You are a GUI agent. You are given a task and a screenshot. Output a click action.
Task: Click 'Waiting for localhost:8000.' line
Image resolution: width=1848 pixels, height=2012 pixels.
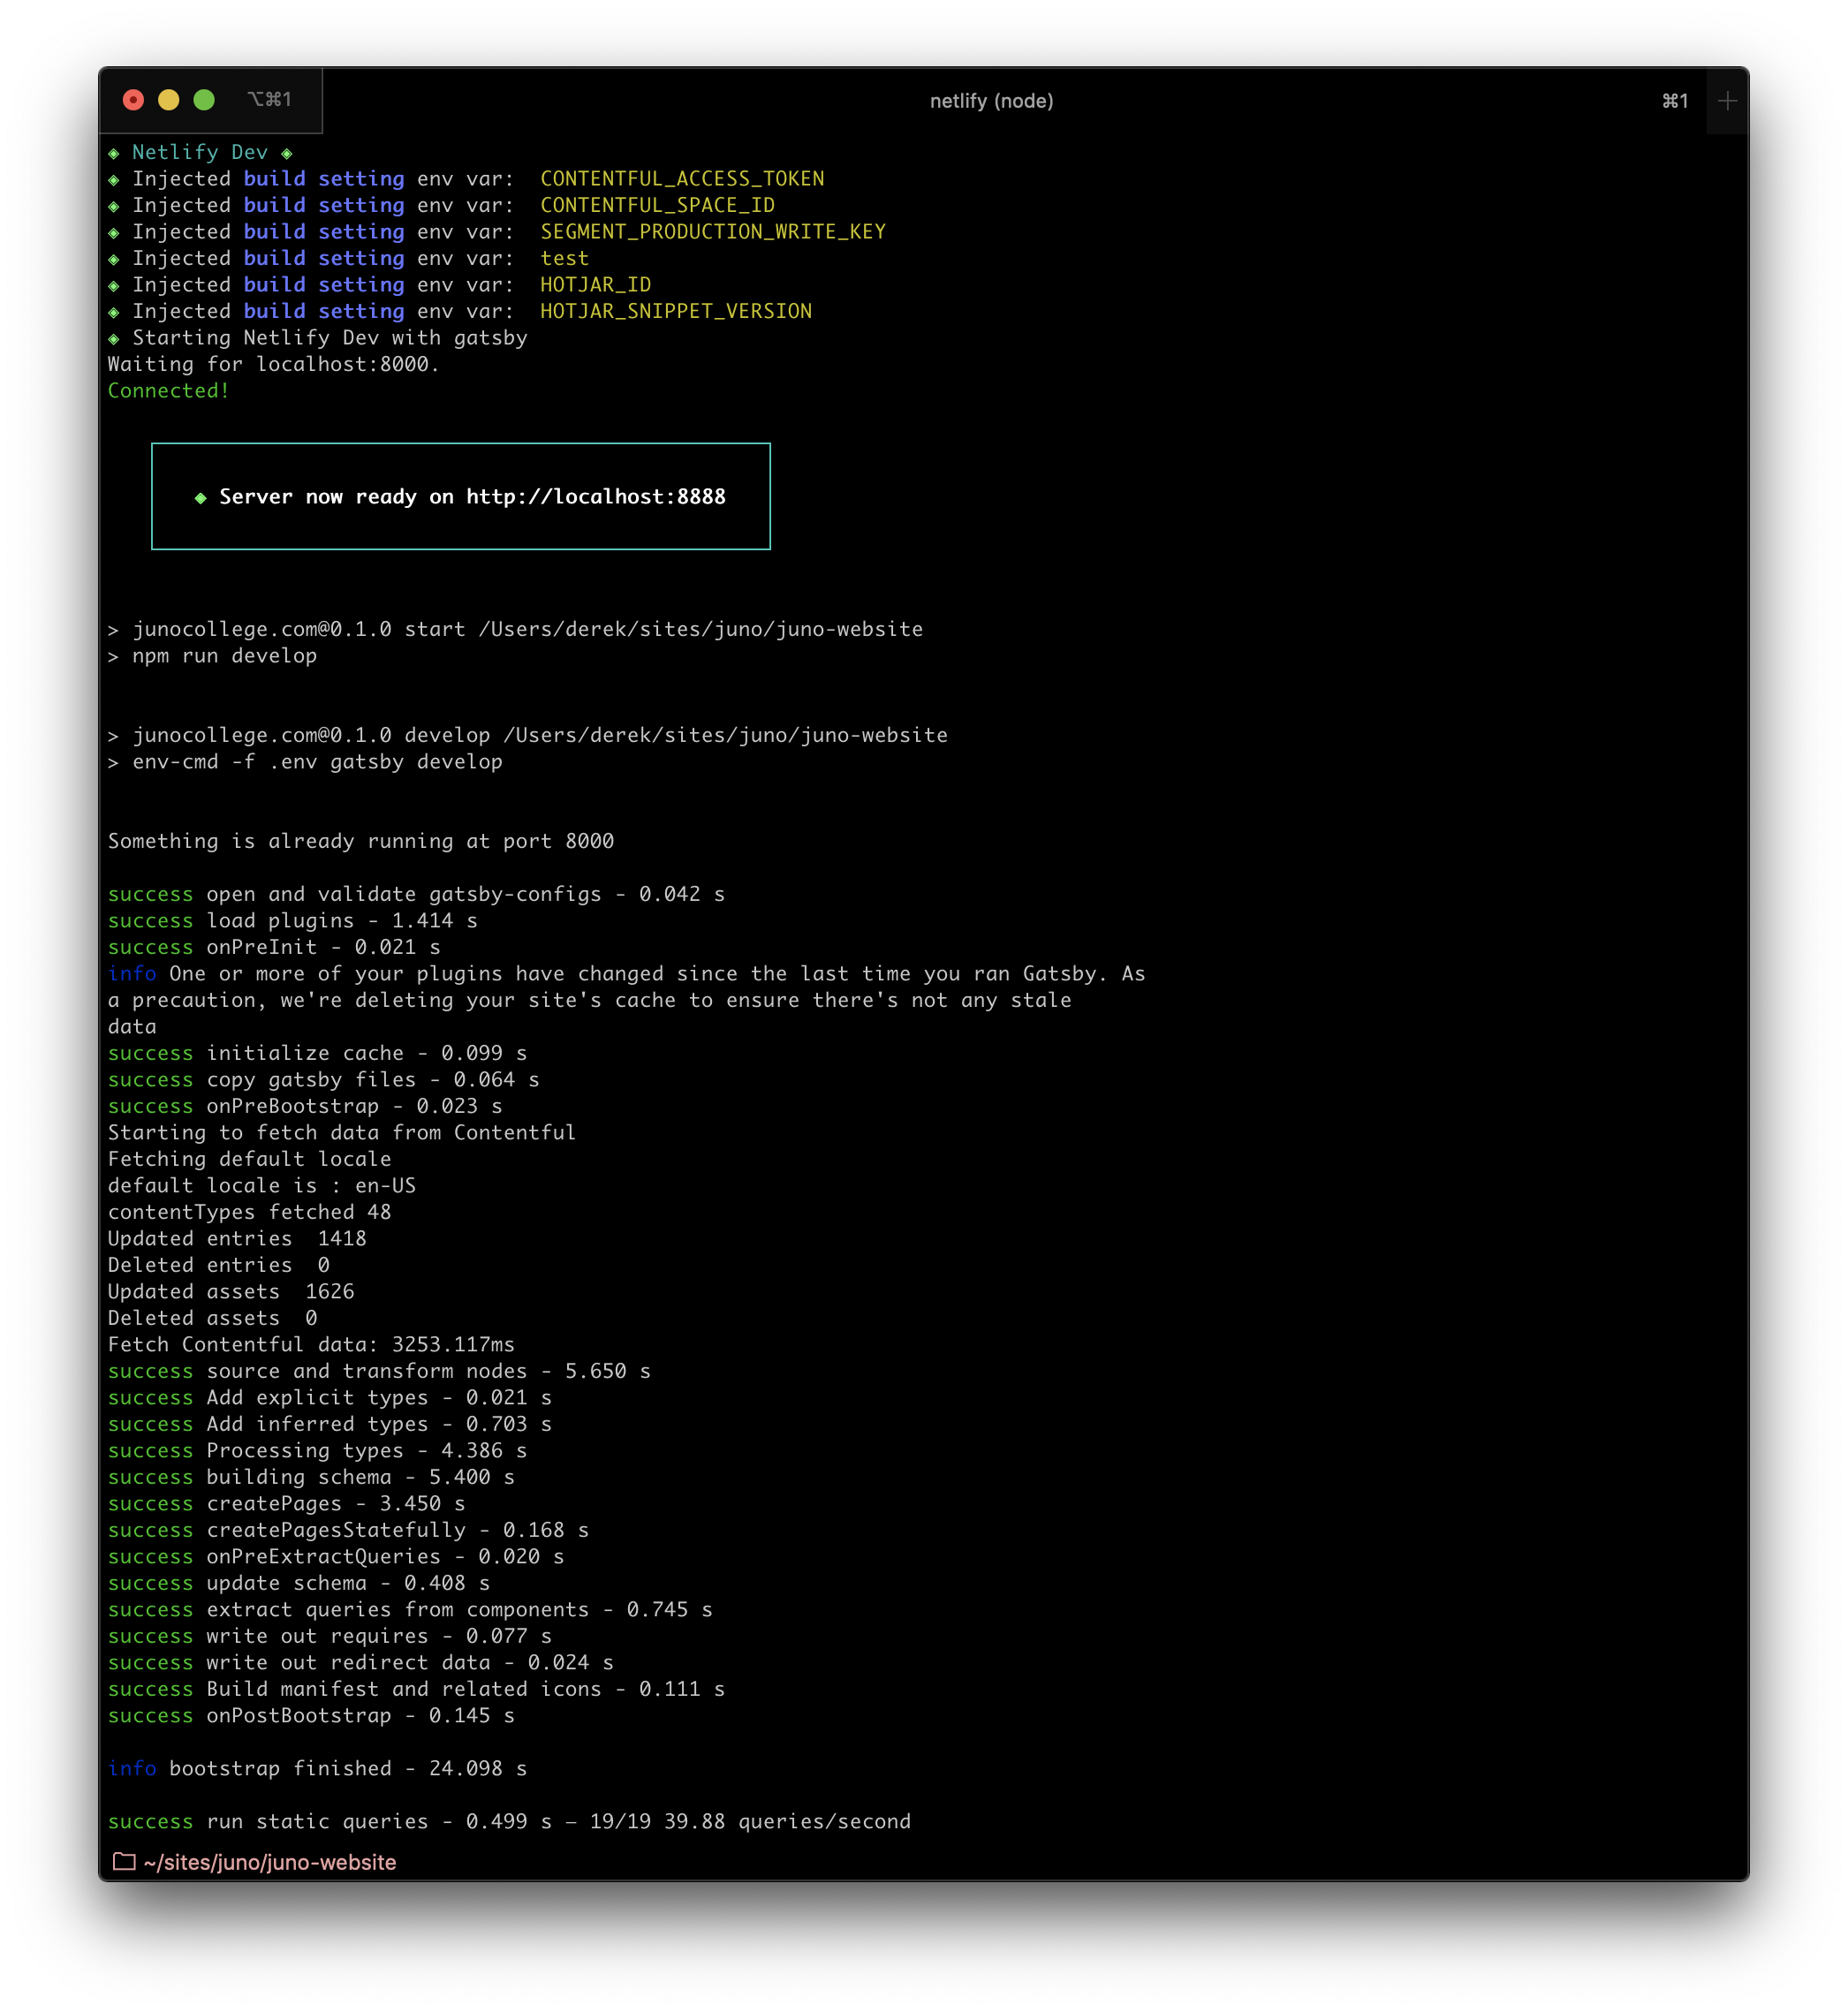[274, 364]
